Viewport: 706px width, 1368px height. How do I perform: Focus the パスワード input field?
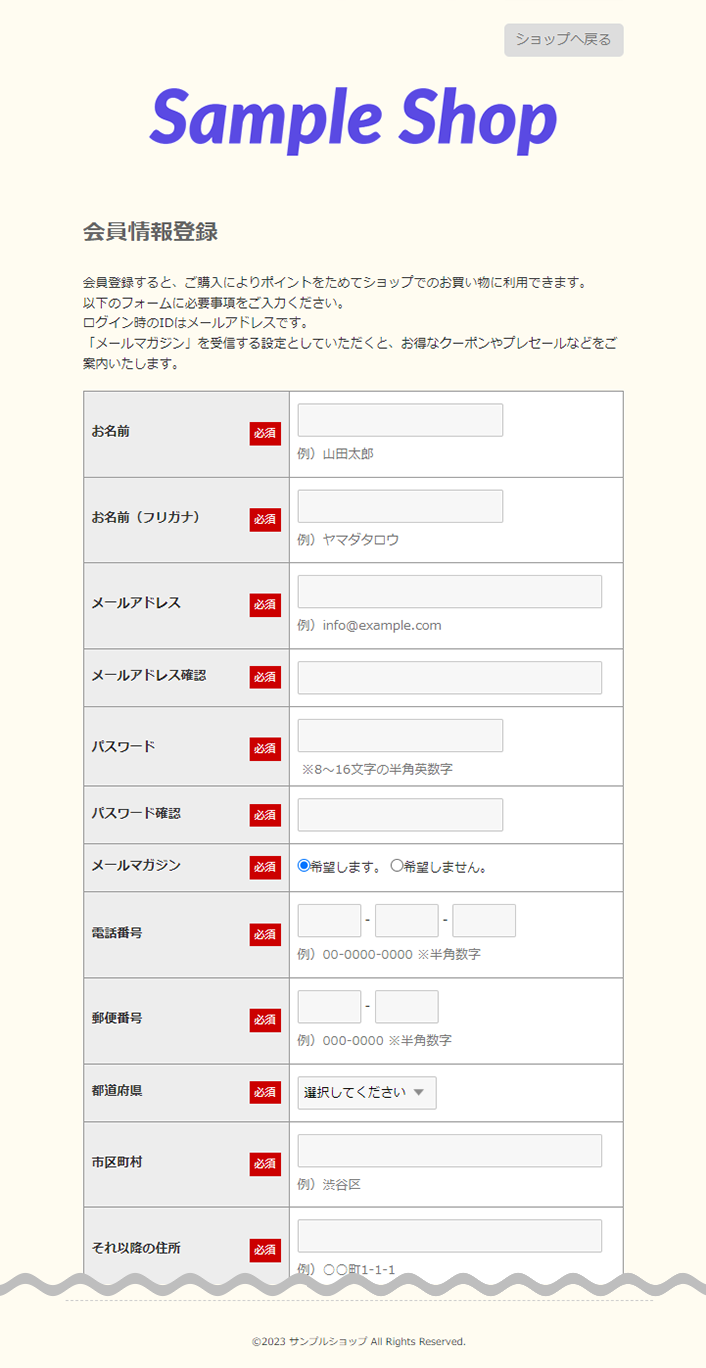pos(400,735)
